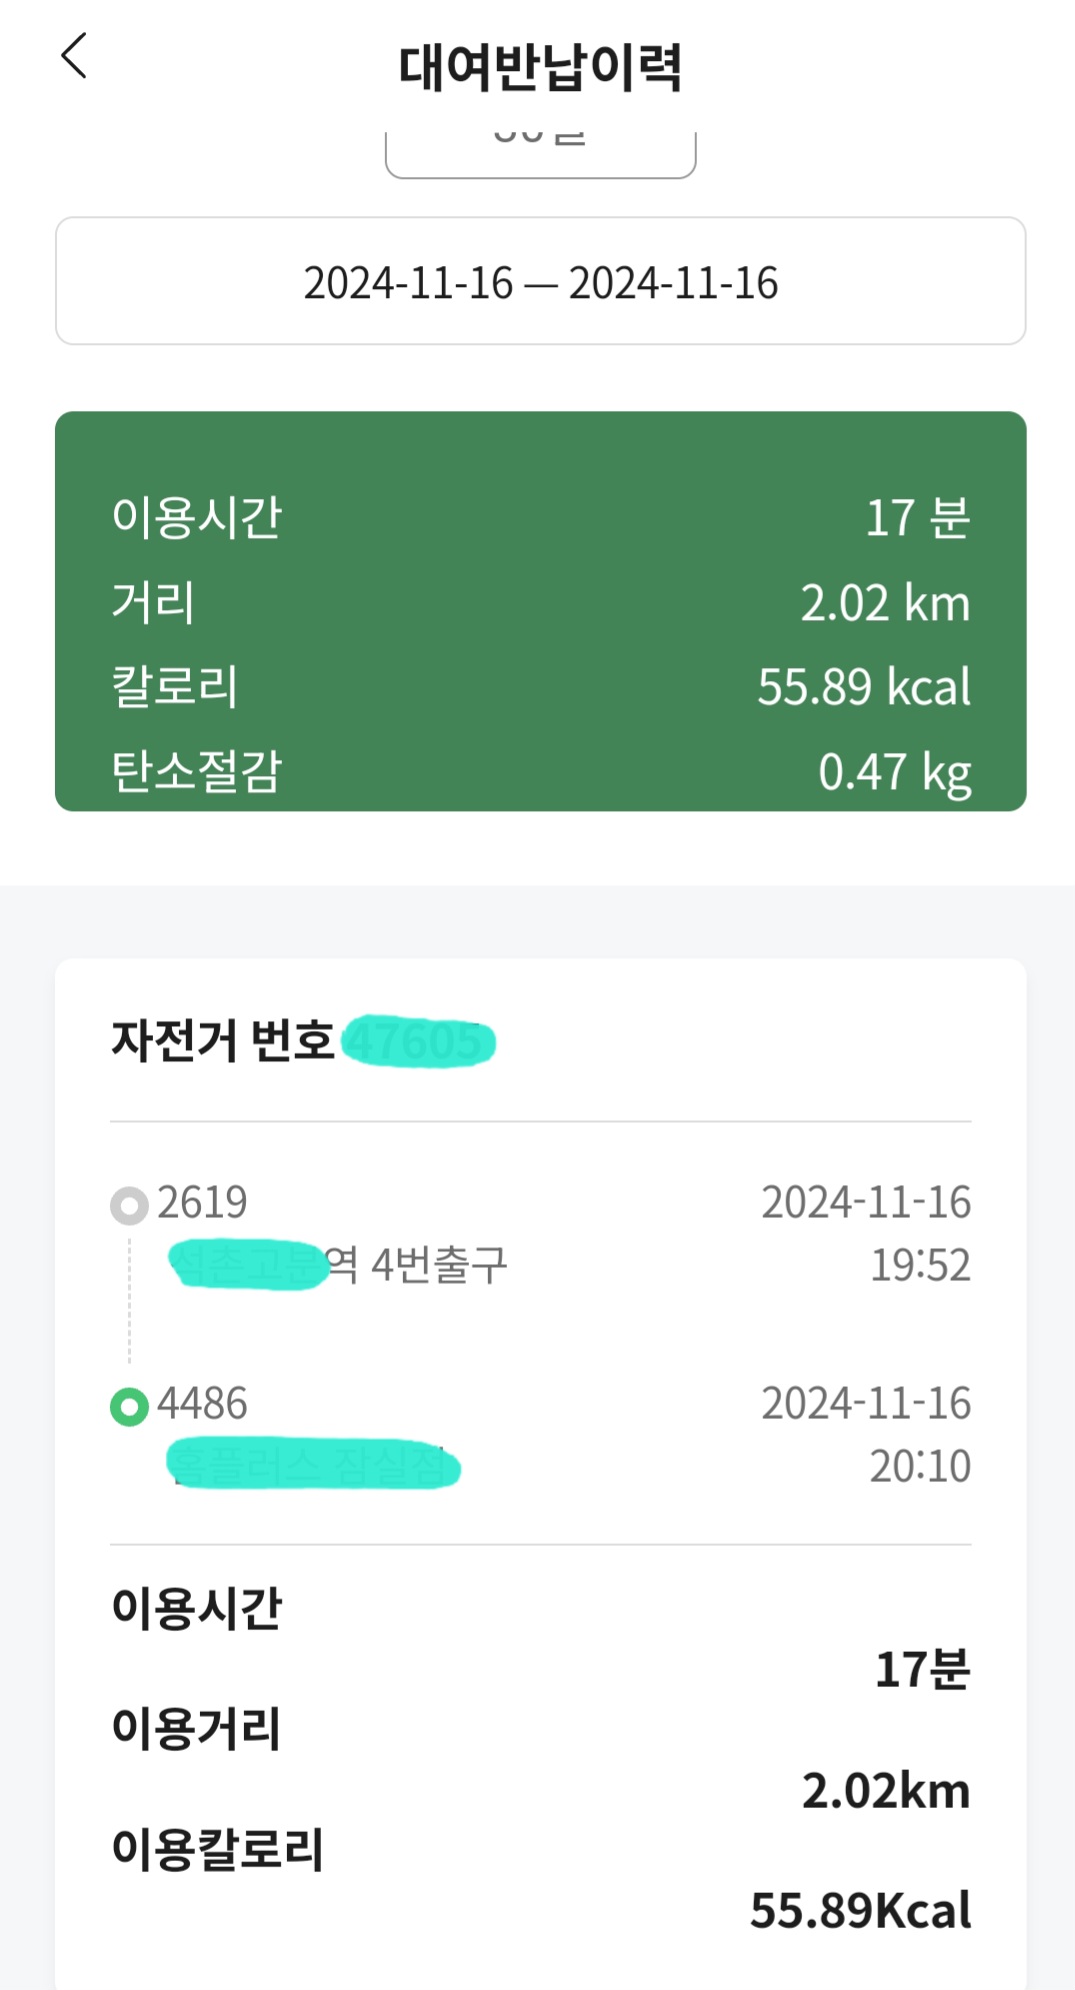
Task: Click the green return station circle marker
Action: (129, 1407)
